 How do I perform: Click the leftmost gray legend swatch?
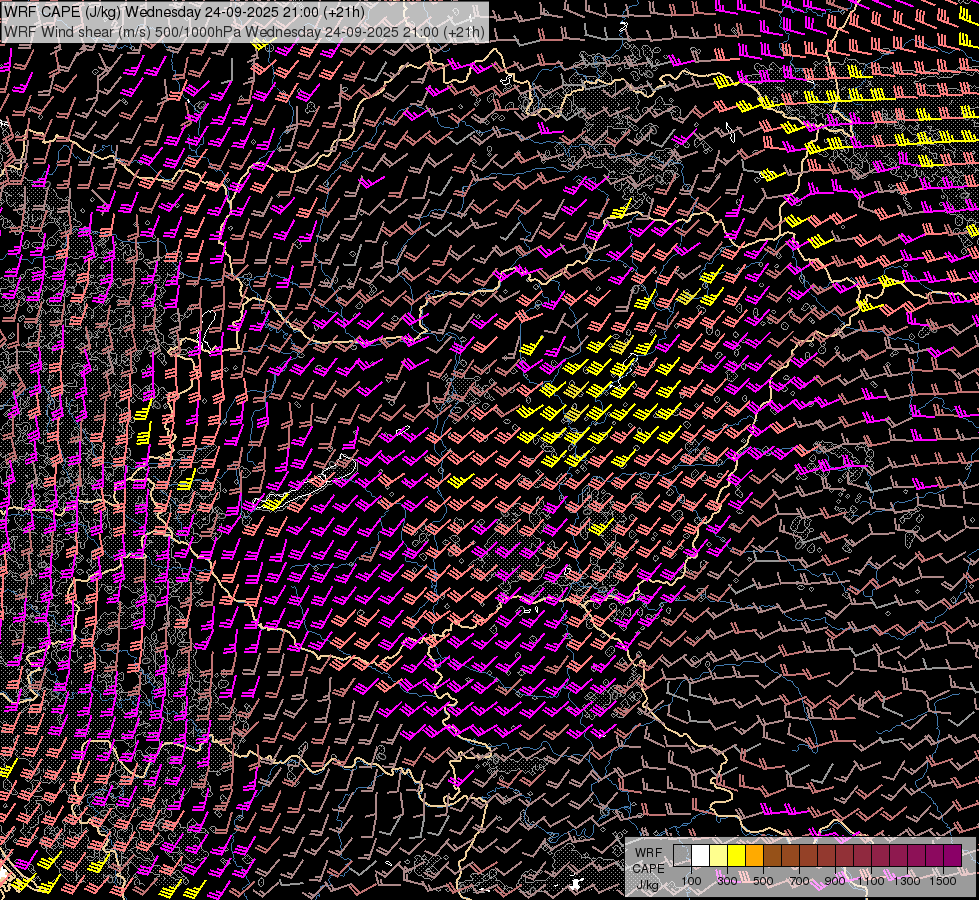coord(682,856)
